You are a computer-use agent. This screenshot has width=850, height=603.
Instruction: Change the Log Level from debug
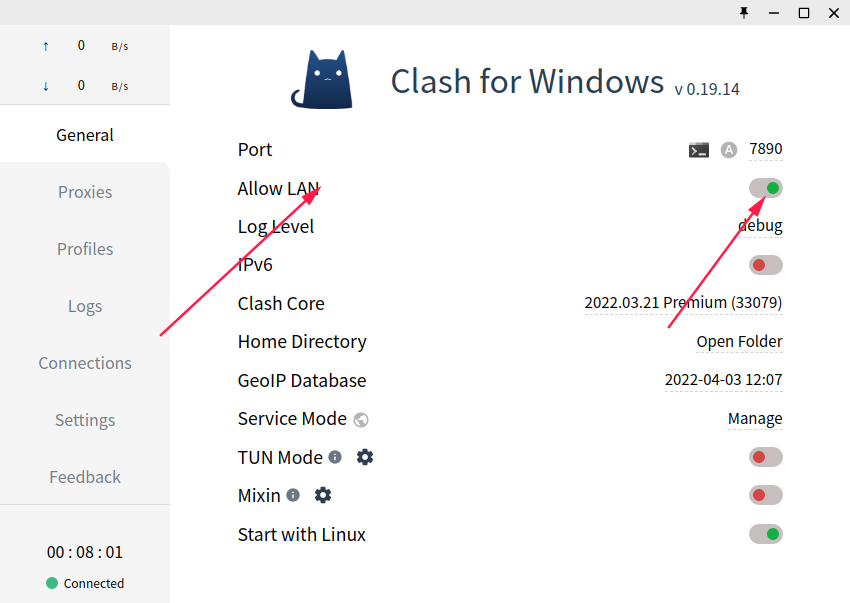click(759, 225)
